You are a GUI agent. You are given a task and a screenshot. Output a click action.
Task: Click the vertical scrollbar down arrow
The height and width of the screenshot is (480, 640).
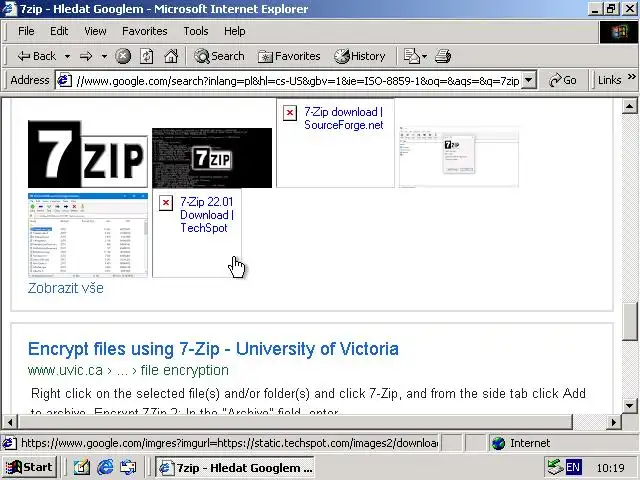629,406
